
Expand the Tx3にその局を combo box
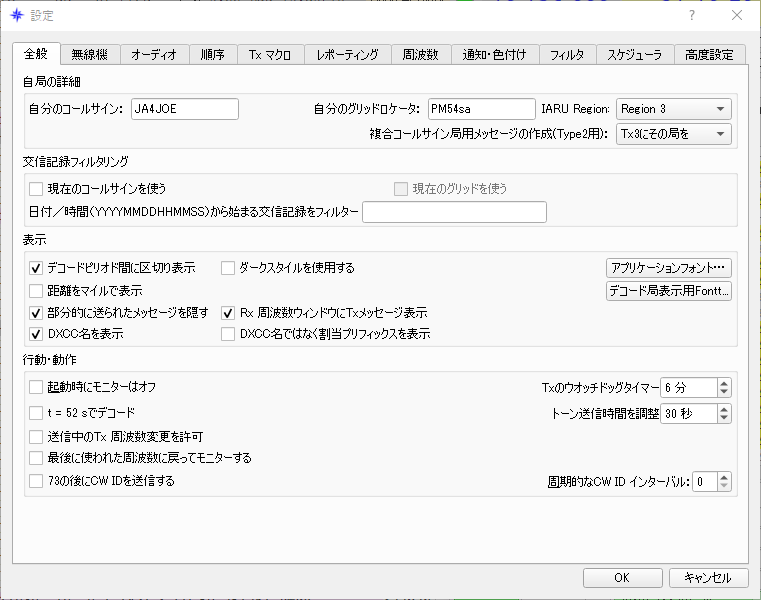673,134
